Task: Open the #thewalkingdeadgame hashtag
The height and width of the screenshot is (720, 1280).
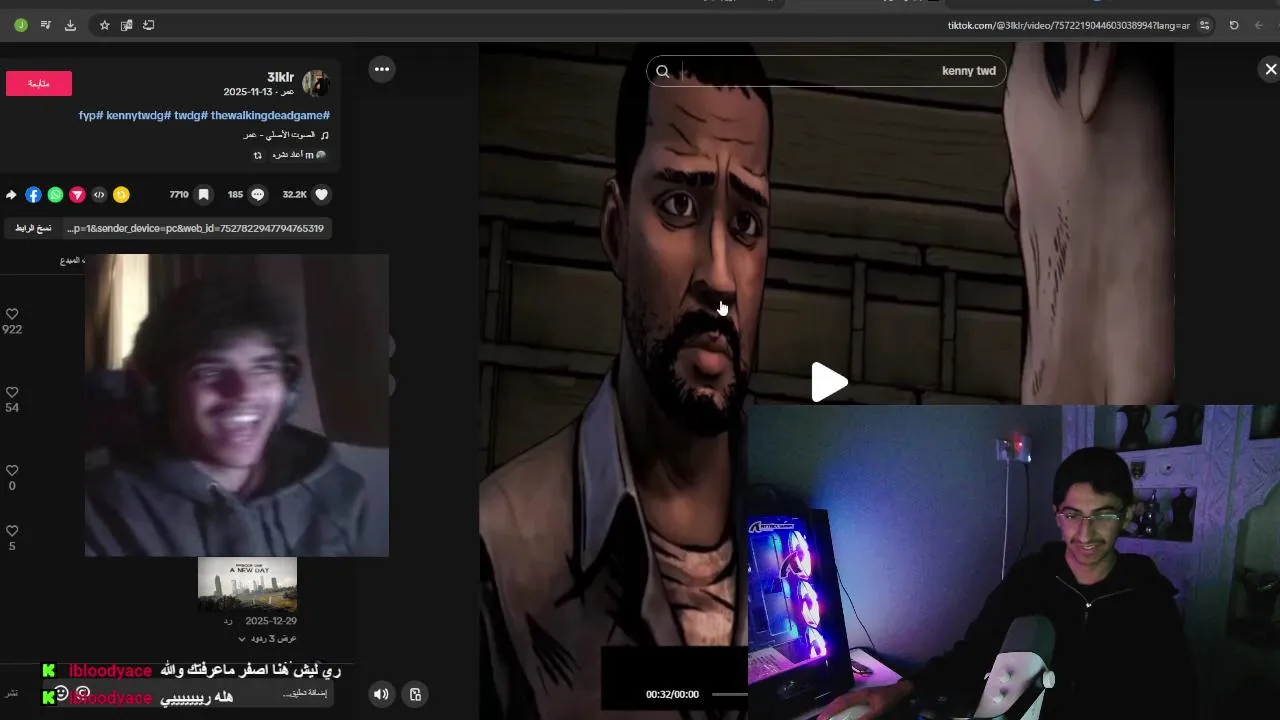Action: [270, 116]
